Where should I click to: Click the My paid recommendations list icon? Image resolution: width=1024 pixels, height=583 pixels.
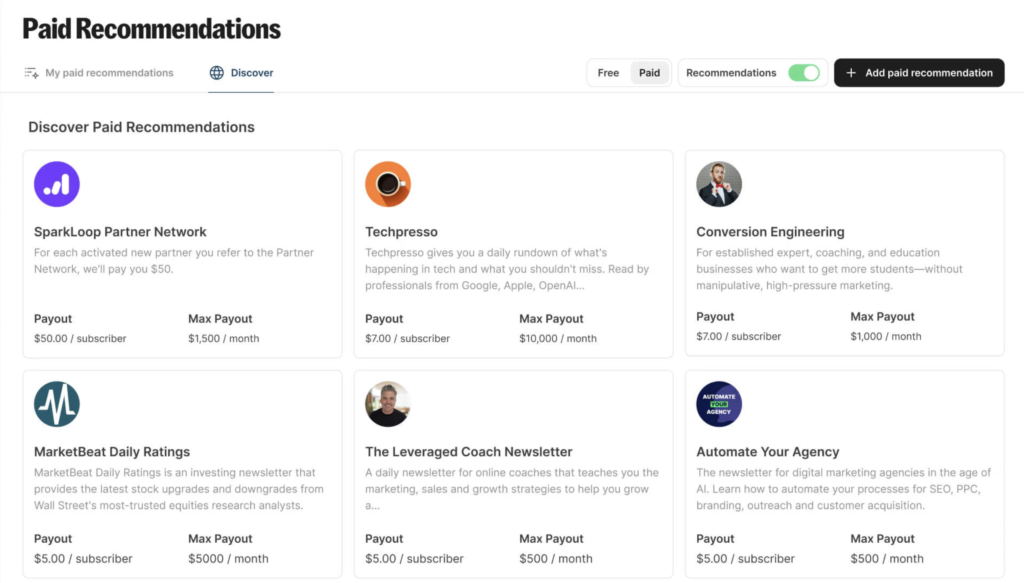(31, 73)
